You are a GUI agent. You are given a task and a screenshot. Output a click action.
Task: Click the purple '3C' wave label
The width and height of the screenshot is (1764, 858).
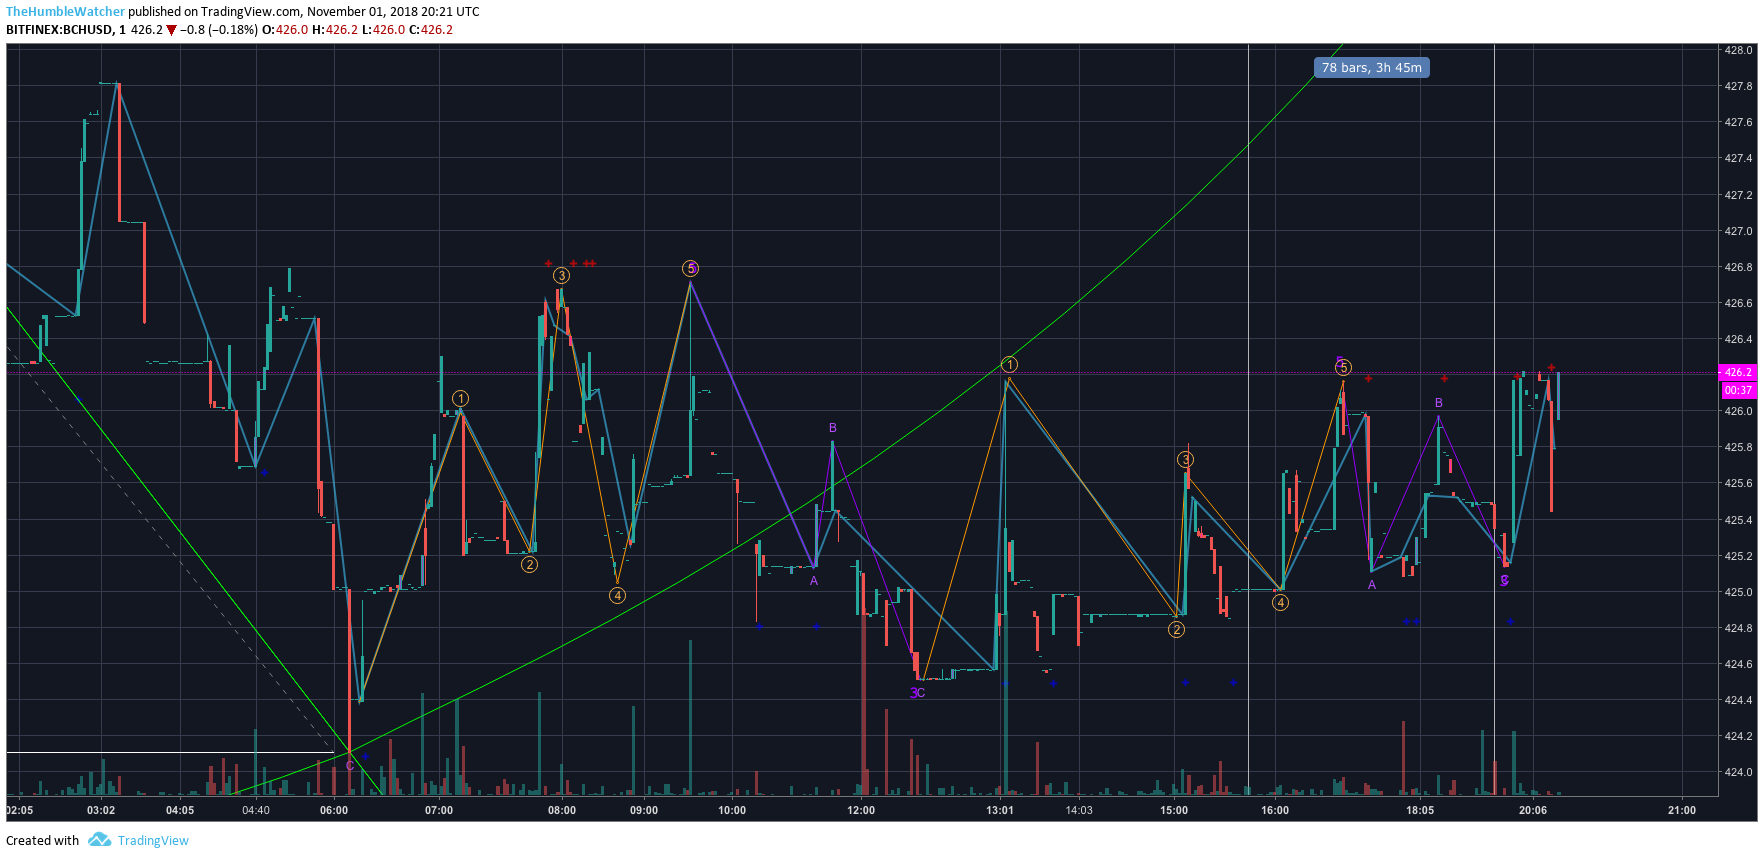coord(917,693)
